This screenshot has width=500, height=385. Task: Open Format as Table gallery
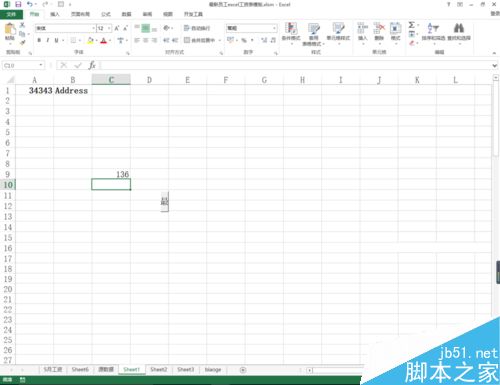coord(313,34)
